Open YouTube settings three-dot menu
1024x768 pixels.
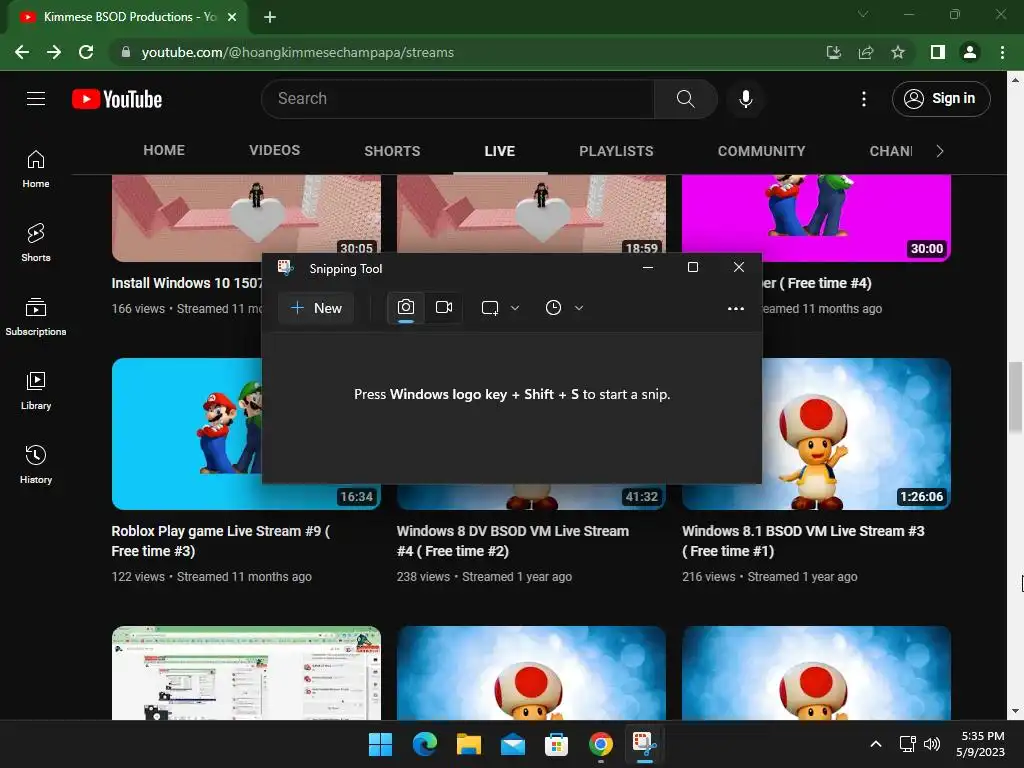(863, 99)
